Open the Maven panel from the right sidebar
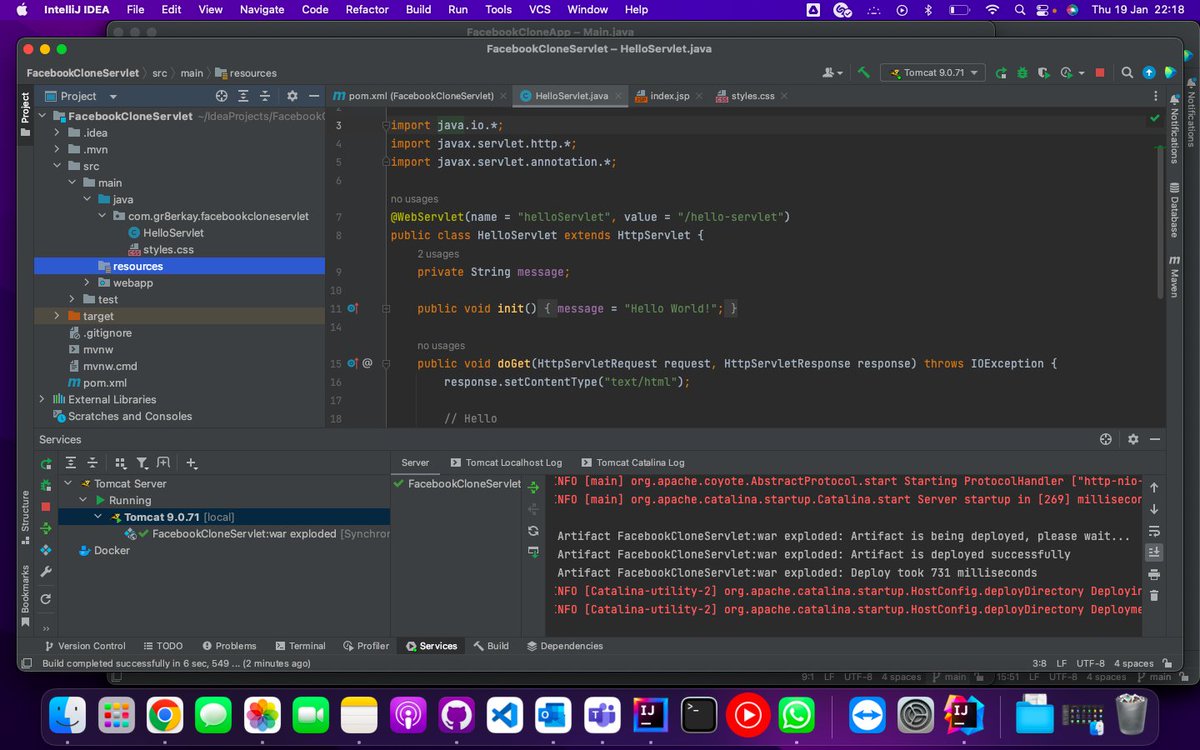Viewport: 1200px width, 750px height. (x=1172, y=280)
